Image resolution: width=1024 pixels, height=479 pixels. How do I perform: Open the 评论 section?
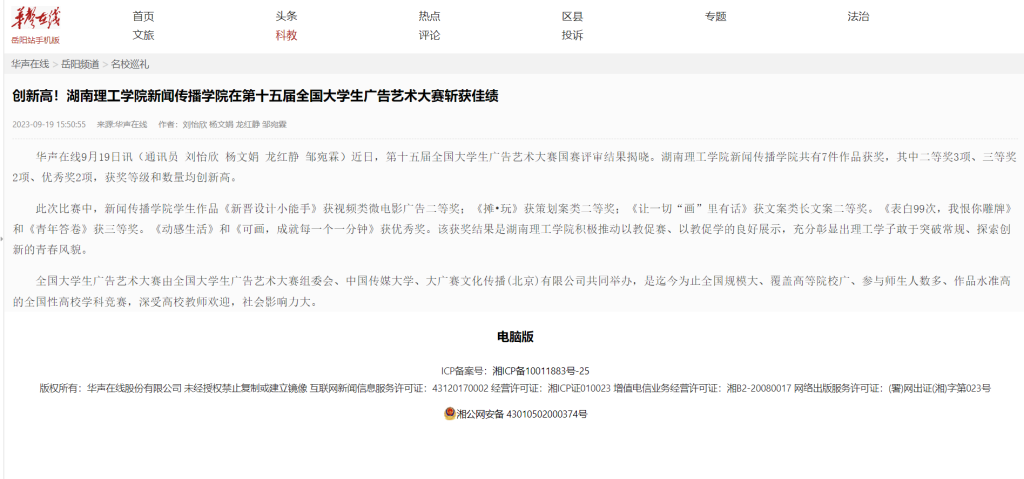429,35
